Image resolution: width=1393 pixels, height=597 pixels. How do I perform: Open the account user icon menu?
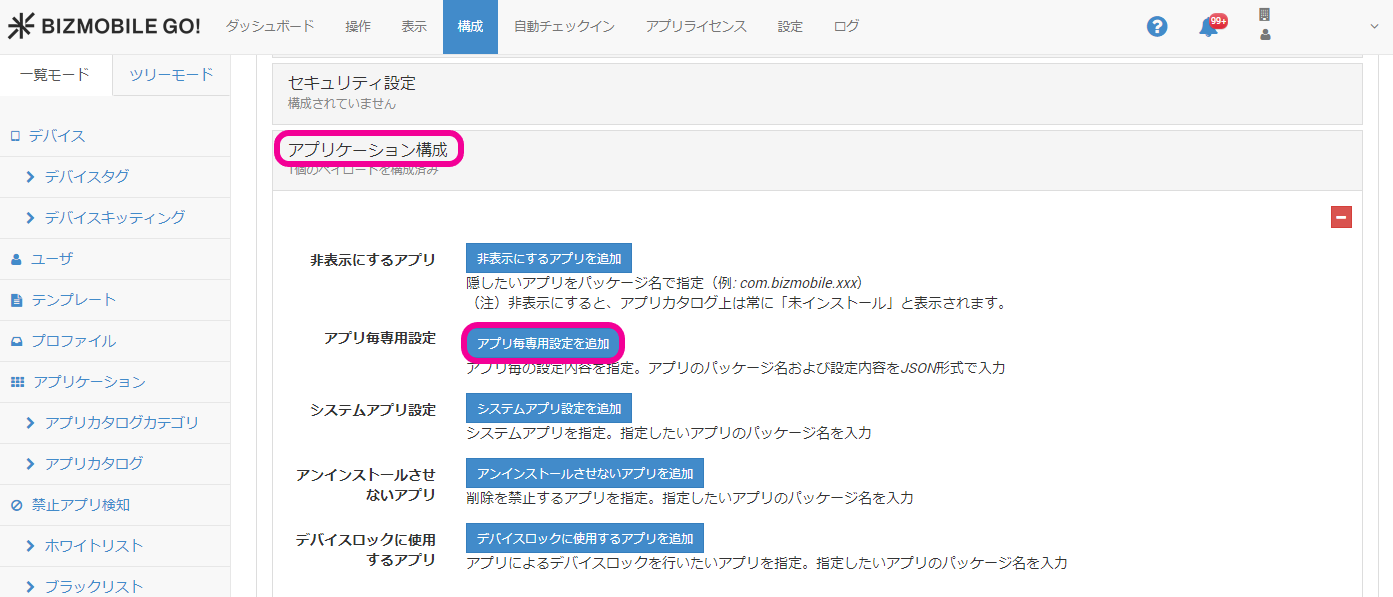tap(1265, 26)
